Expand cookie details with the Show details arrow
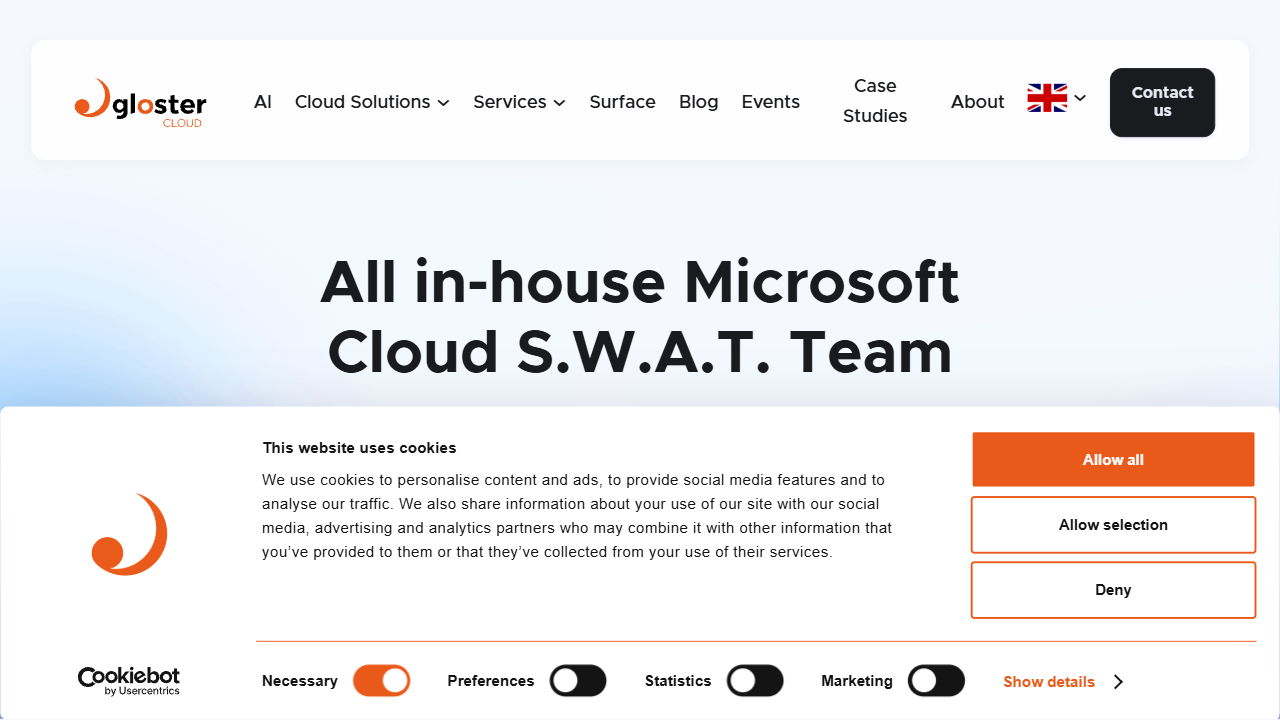Image resolution: width=1280 pixels, height=720 pixels. point(1118,682)
